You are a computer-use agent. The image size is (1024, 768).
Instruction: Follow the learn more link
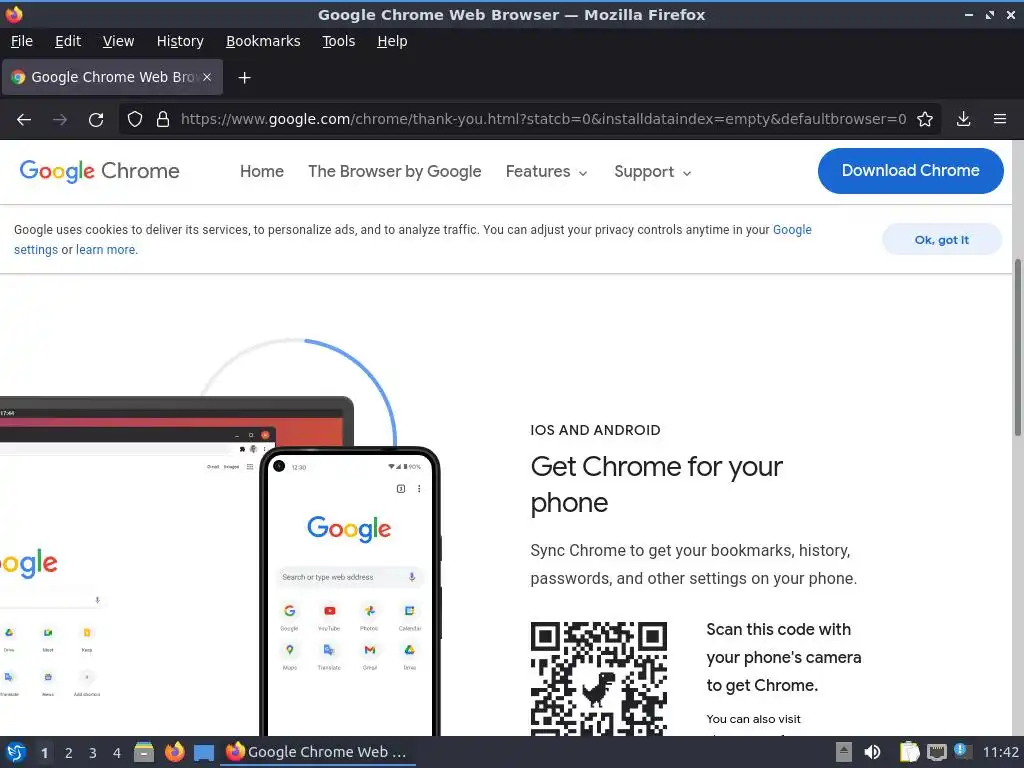[x=105, y=249]
